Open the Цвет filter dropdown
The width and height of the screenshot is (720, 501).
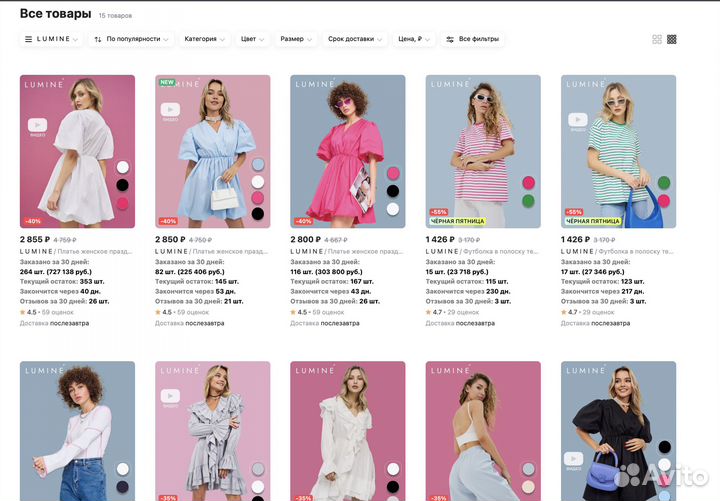[x=253, y=39]
